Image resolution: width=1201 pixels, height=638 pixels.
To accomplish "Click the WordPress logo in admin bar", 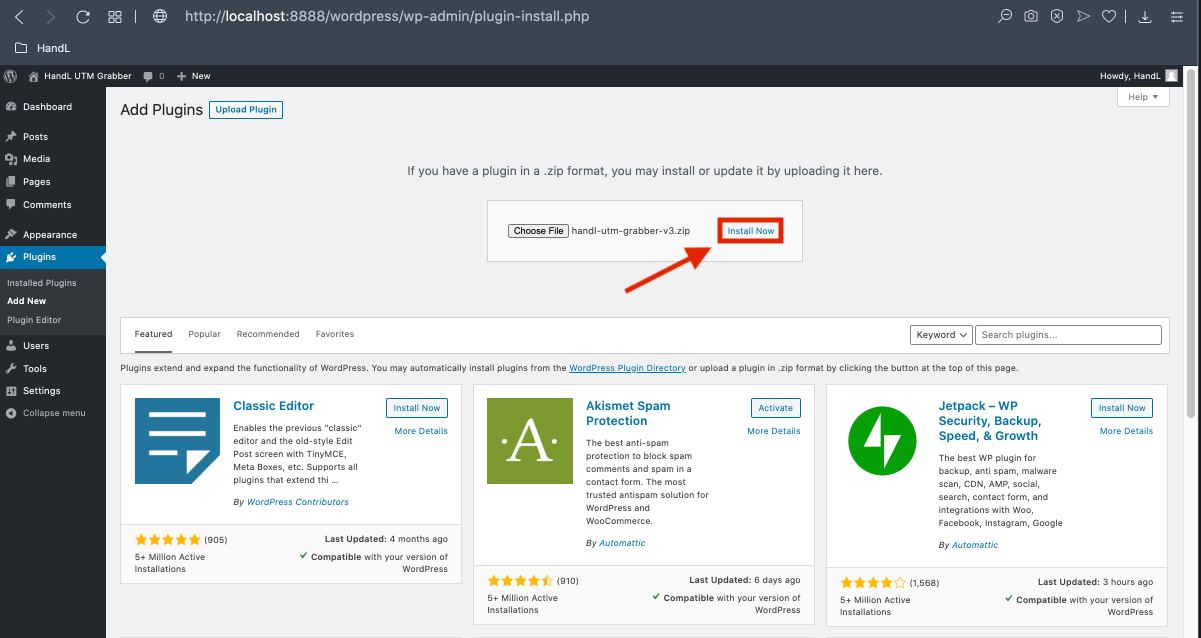I will click(11, 76).
